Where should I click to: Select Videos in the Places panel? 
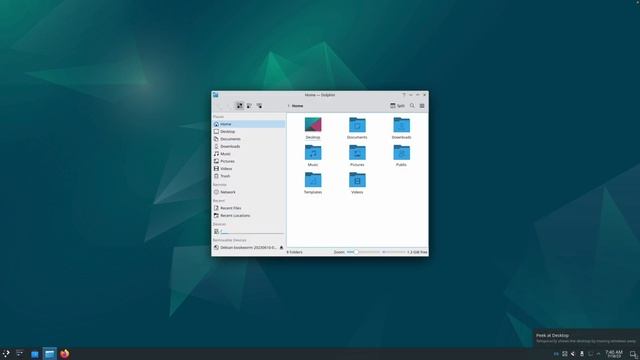coord(249,169)
